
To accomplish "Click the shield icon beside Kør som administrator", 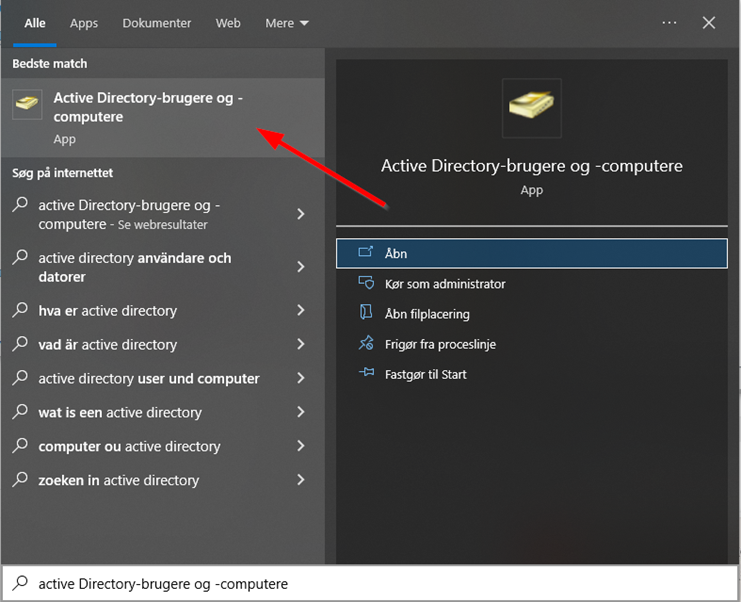I will tap(366, 283).
